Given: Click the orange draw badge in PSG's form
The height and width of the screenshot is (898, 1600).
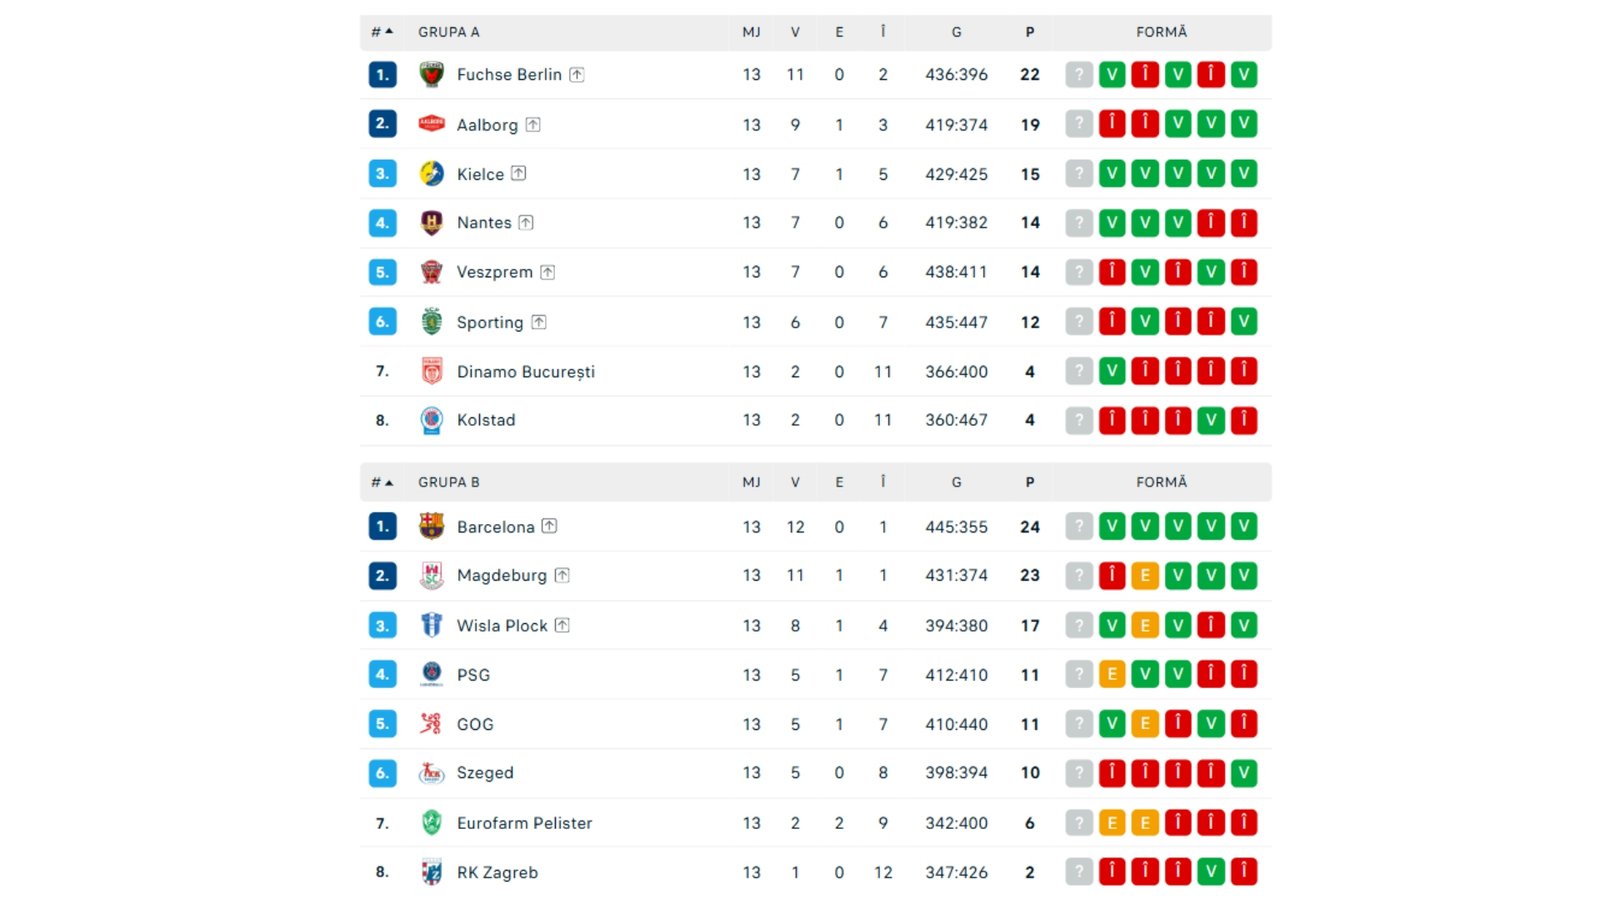Looking at the screenshot, I should click(x=1111, y=674).
